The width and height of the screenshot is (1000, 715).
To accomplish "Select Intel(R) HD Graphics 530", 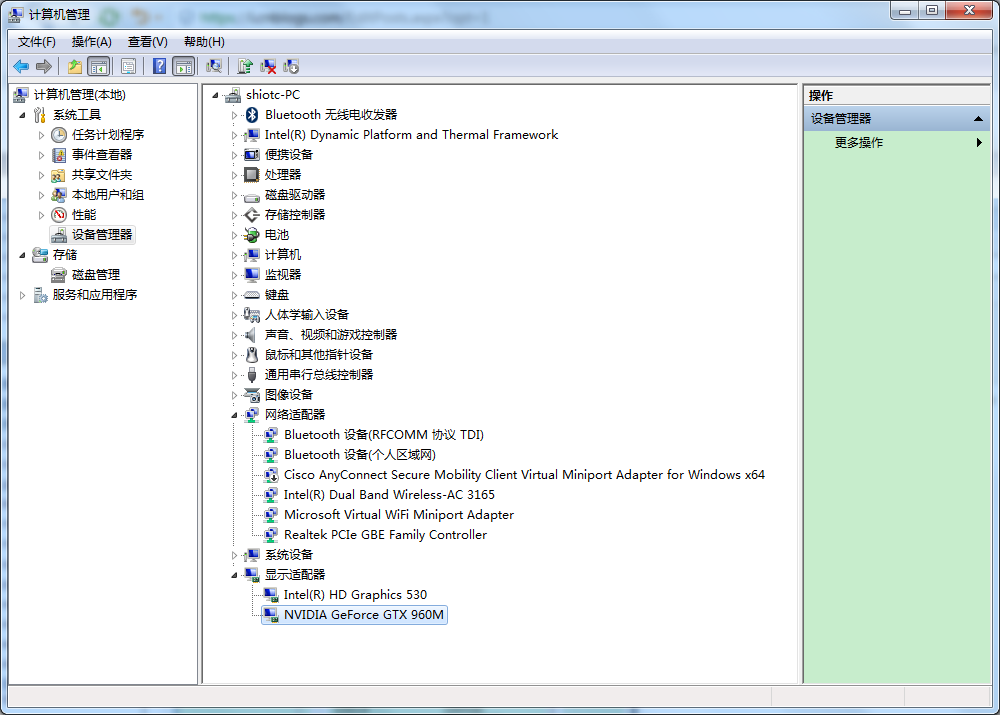I will pyautogui.click(x=355, y=594).
